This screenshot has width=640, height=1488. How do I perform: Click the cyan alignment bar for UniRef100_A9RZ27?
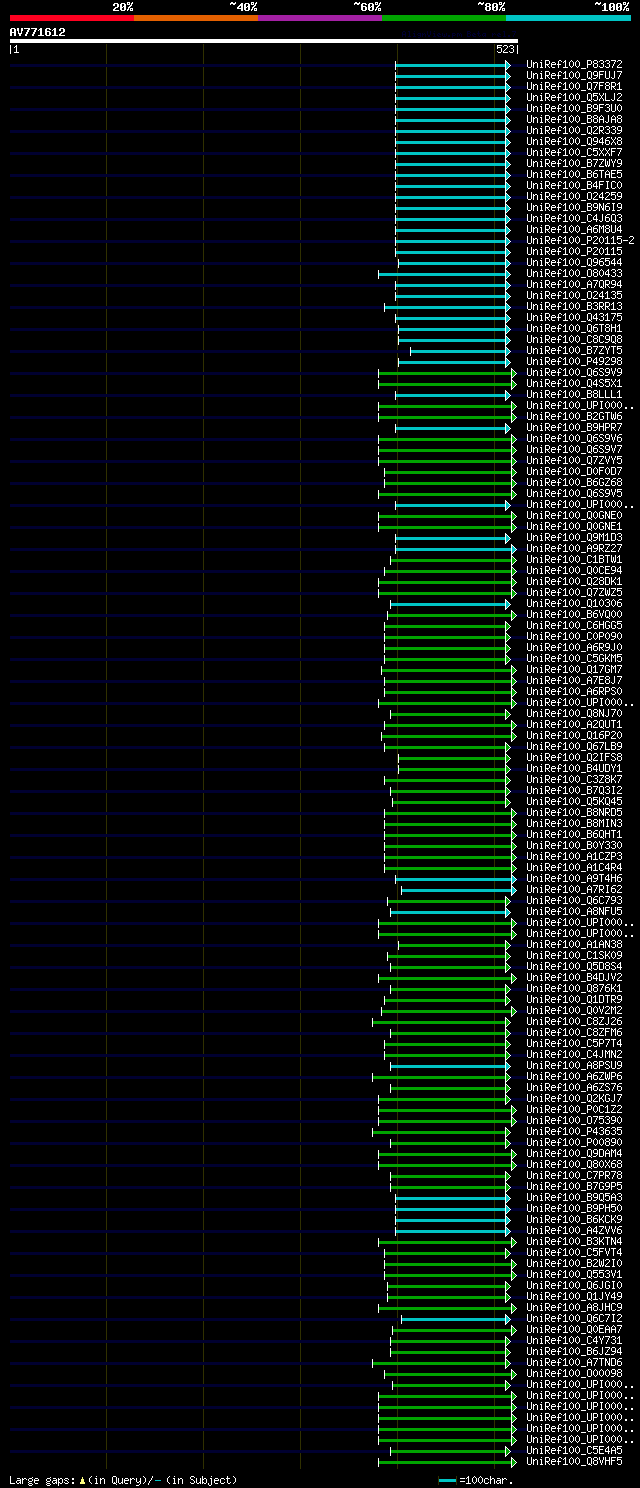tap(456, 548)
